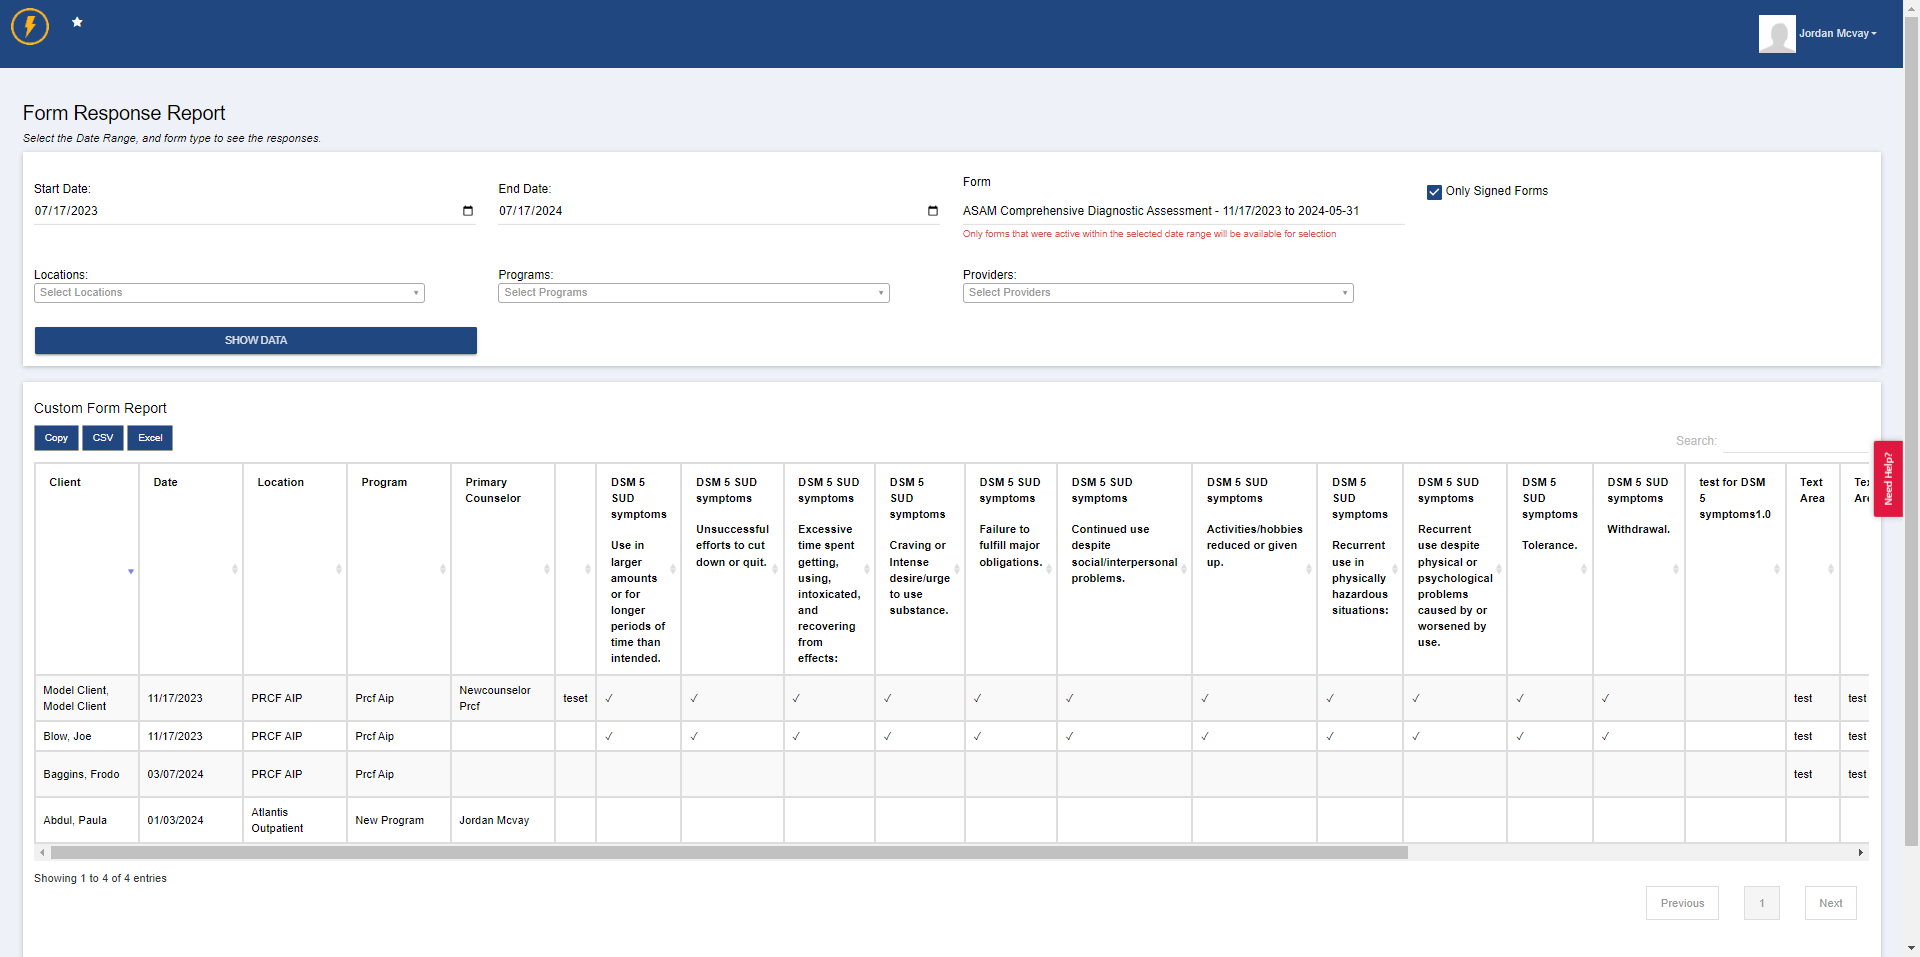The image size is (1920, 957).
Task: Sort by Location column arrows
Action: (339, 569)
